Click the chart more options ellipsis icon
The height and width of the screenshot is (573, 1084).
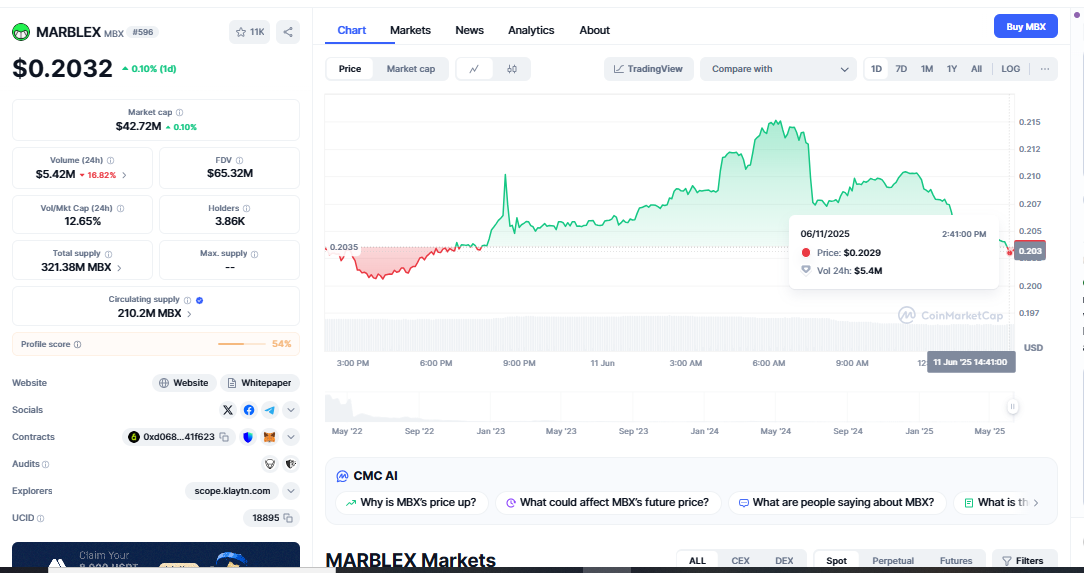[1045, 69]
